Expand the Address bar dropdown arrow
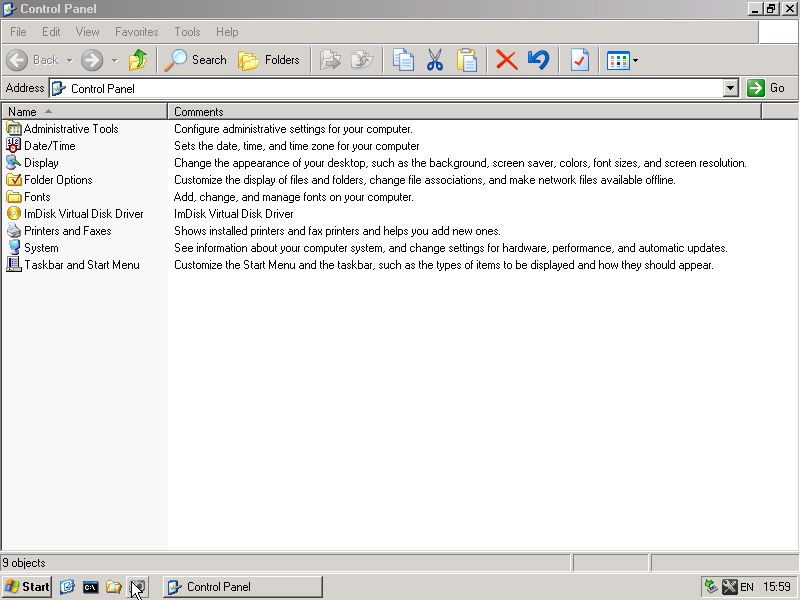 [730, 88]
